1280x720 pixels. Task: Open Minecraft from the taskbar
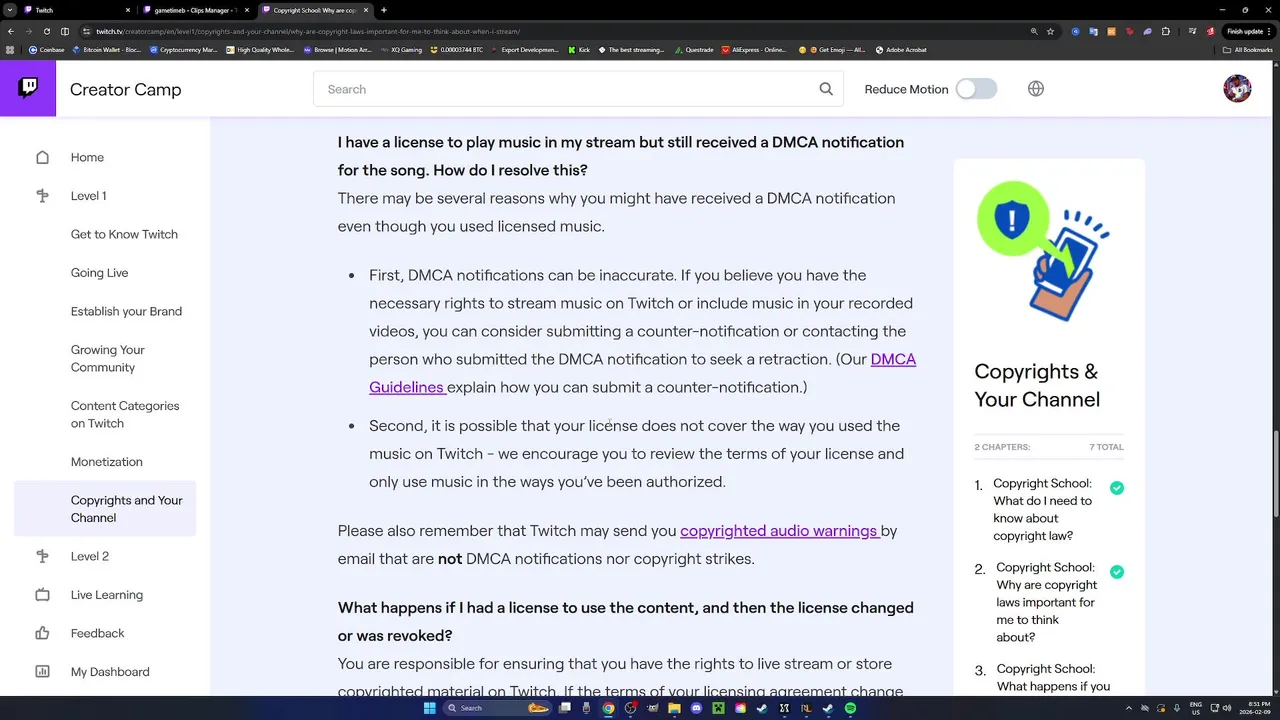tap(718, 708)
